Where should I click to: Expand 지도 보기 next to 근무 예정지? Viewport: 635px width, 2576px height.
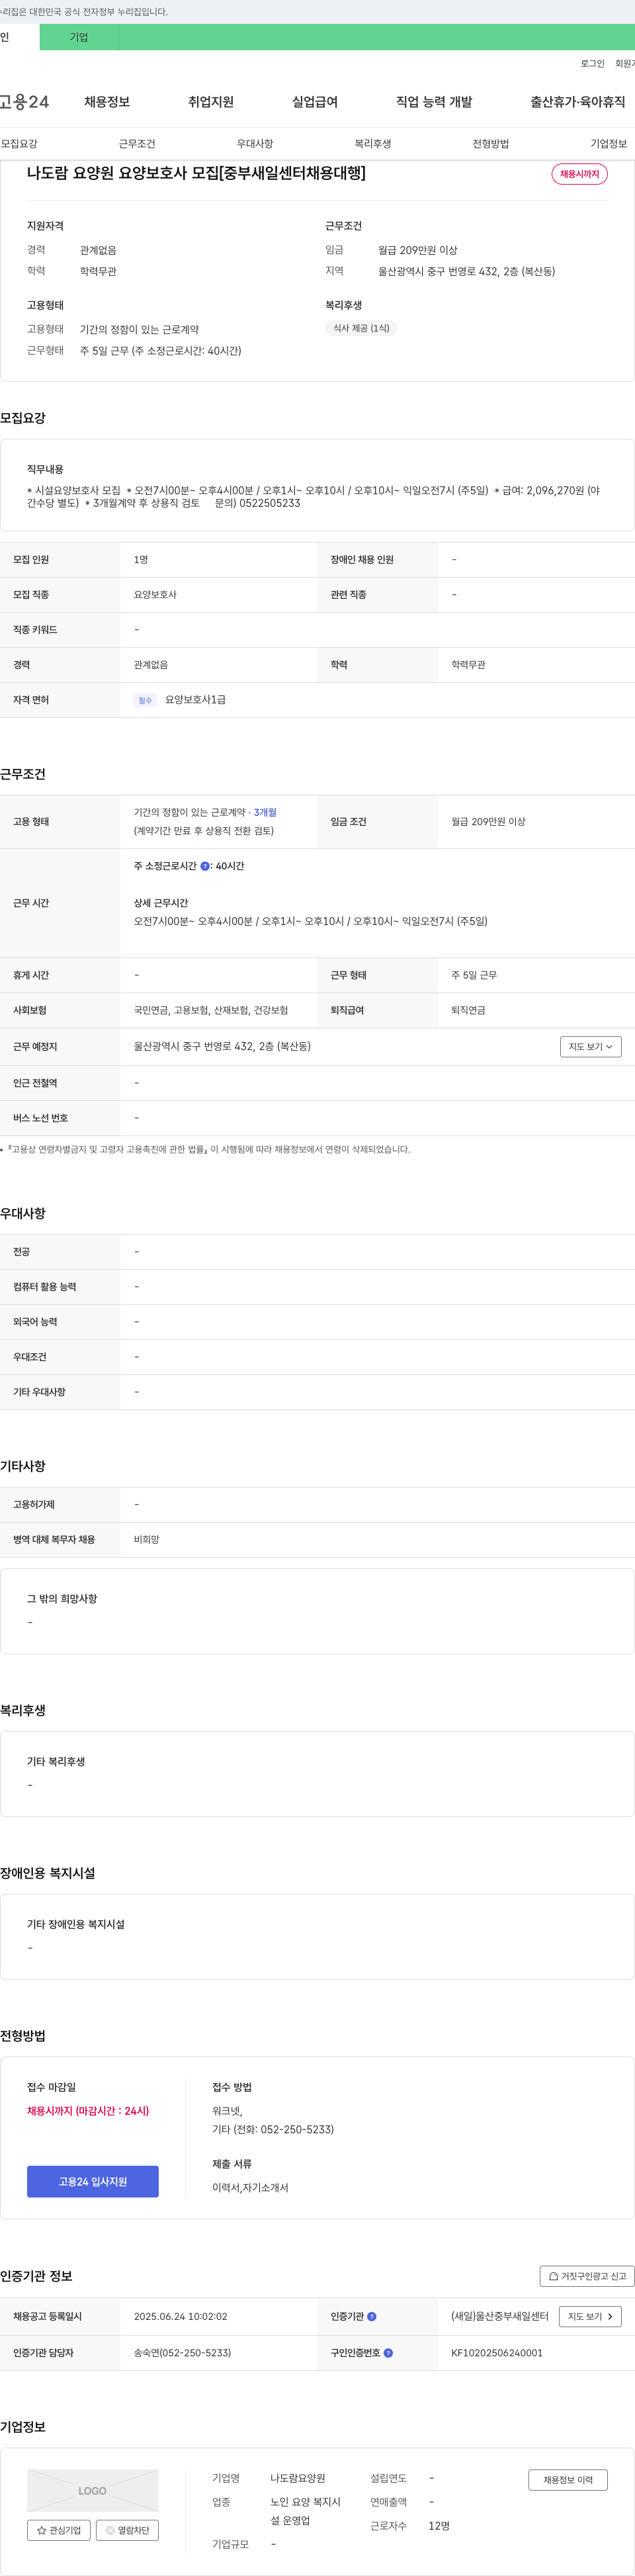tap(591, 1046)
